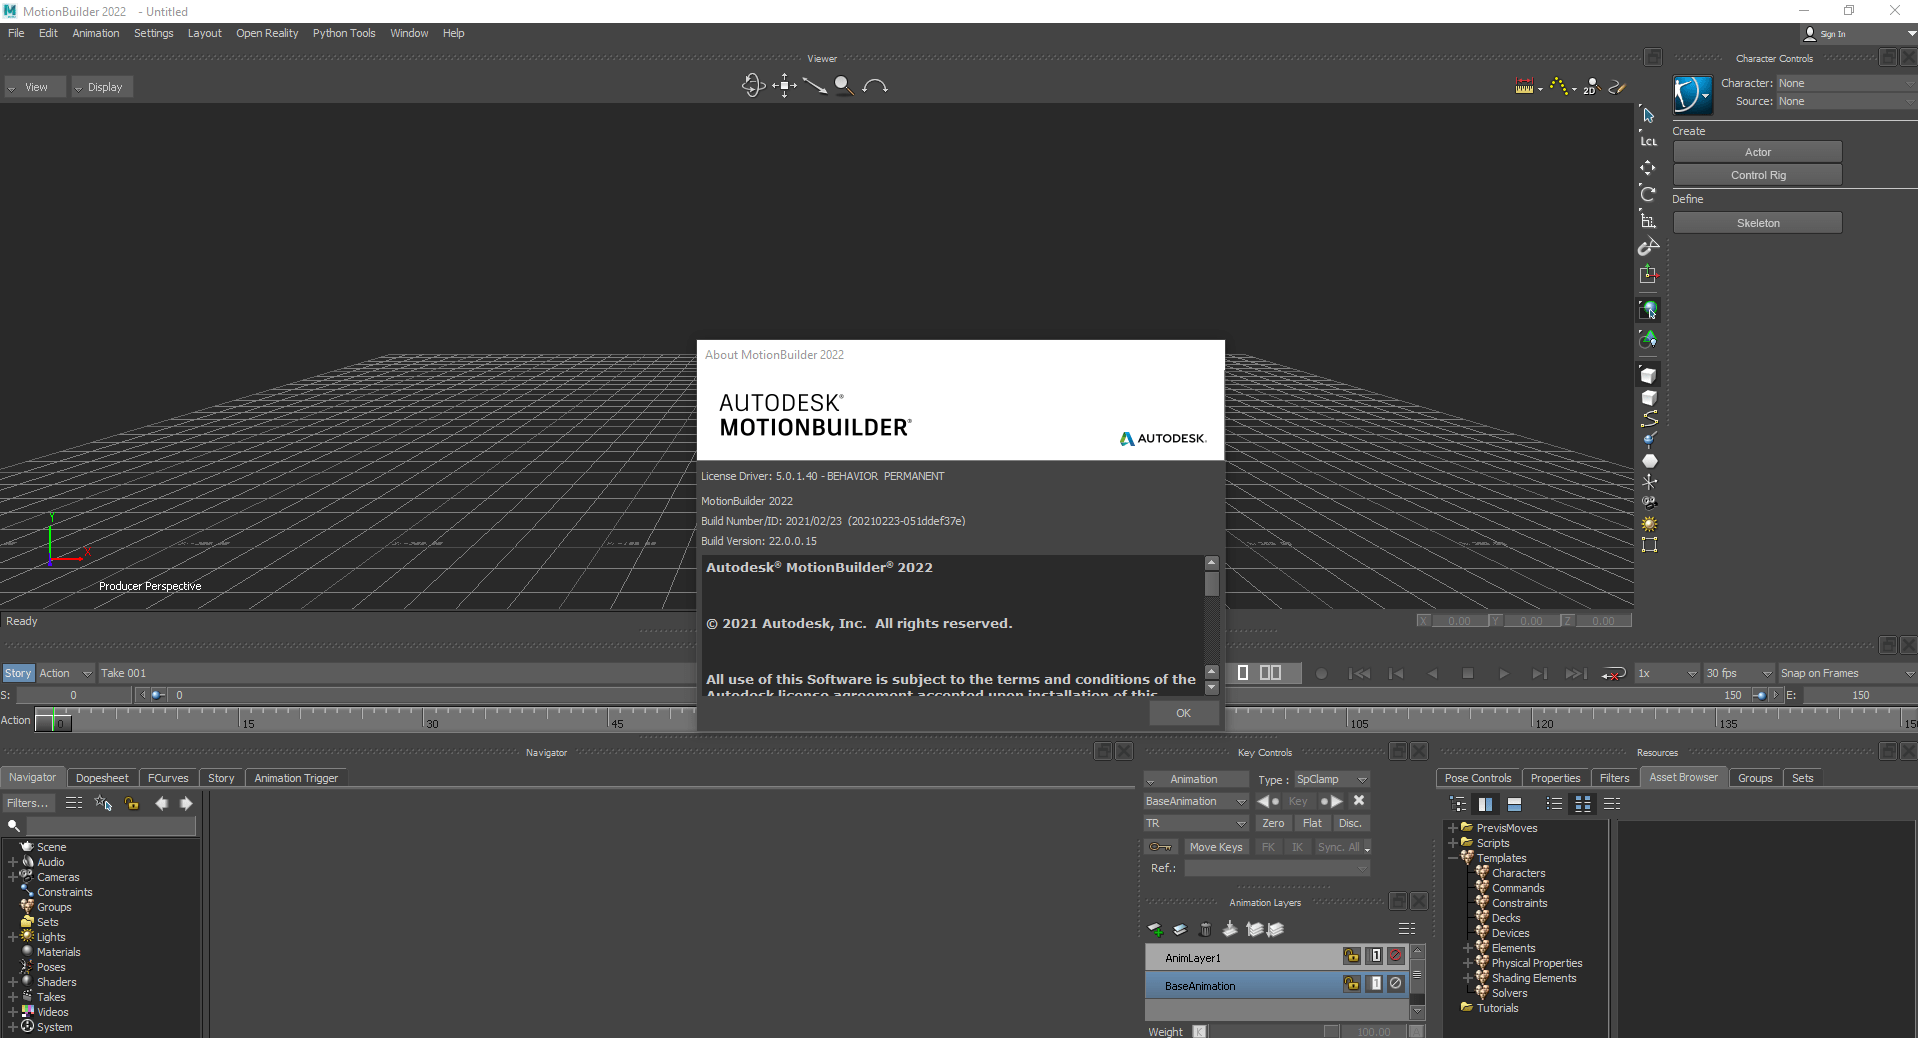Click the trash icon in Animation Layers
The height and width of the screenshot is (1038, 1918).
[x=1205, y=930]
